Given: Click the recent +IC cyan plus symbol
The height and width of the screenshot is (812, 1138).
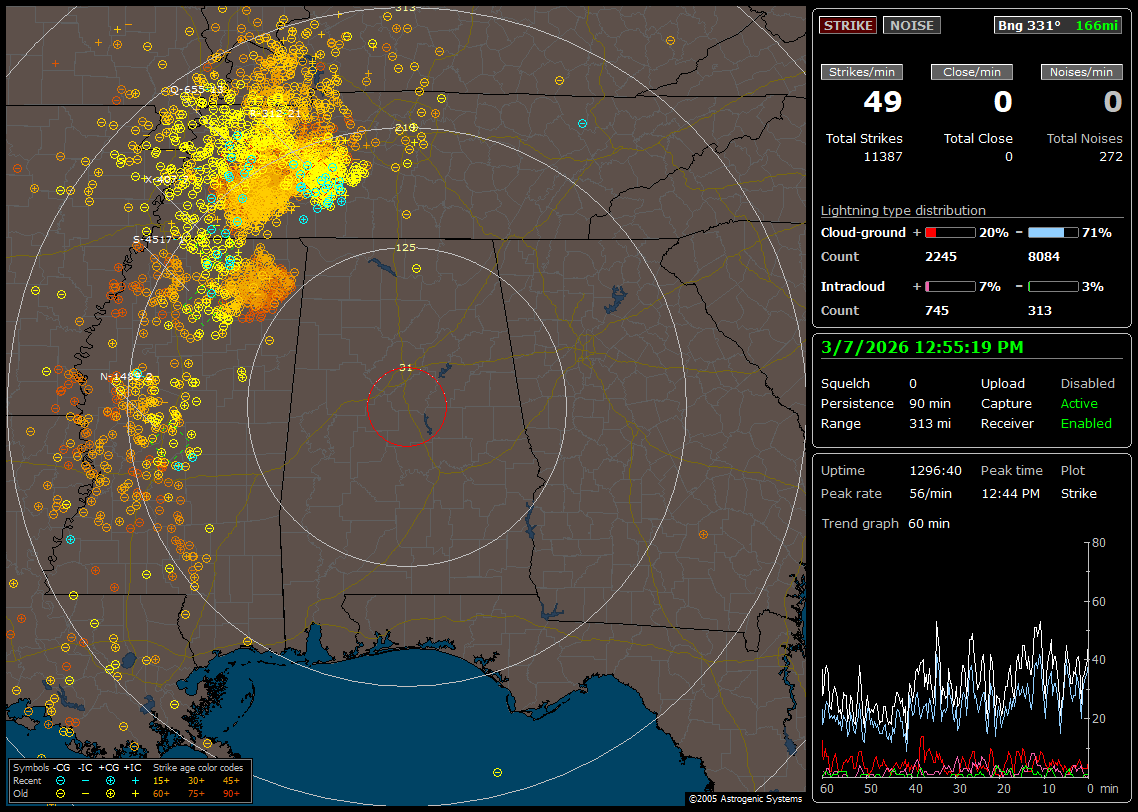Looking at the screenshot, I should (x=135, y=780).
